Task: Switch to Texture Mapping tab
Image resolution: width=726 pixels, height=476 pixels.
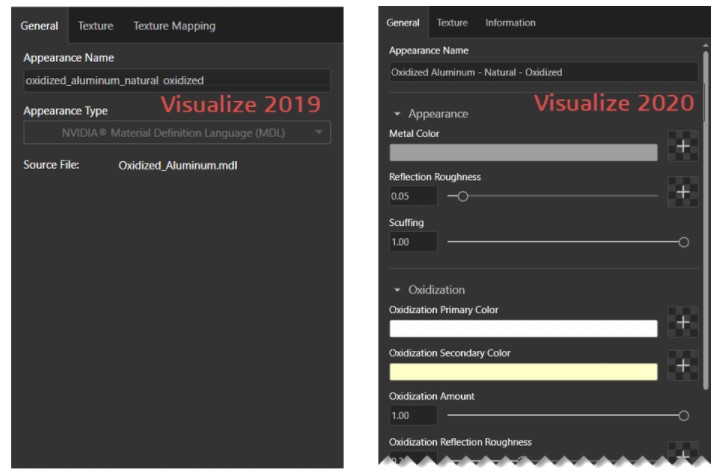Action: (x=174, y=26)
